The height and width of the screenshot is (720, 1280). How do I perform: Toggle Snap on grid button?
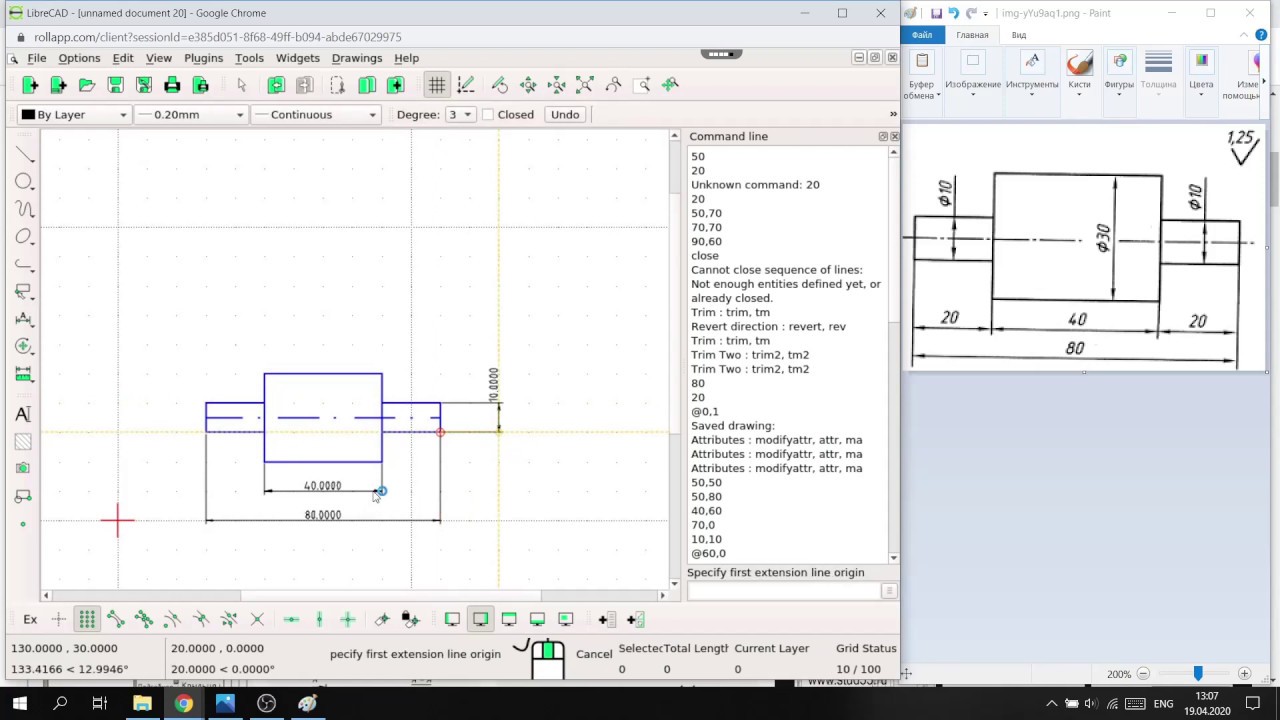[87, 619]
